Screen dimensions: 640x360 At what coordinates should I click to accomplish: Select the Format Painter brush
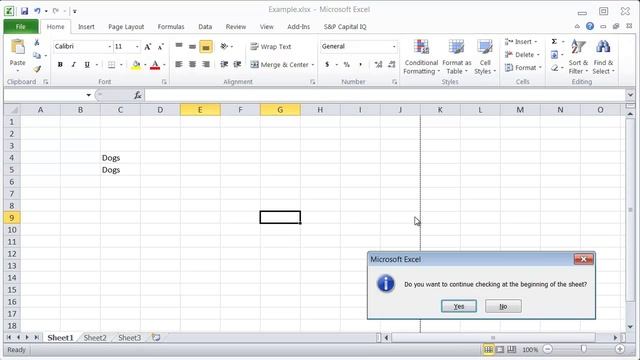37,69
